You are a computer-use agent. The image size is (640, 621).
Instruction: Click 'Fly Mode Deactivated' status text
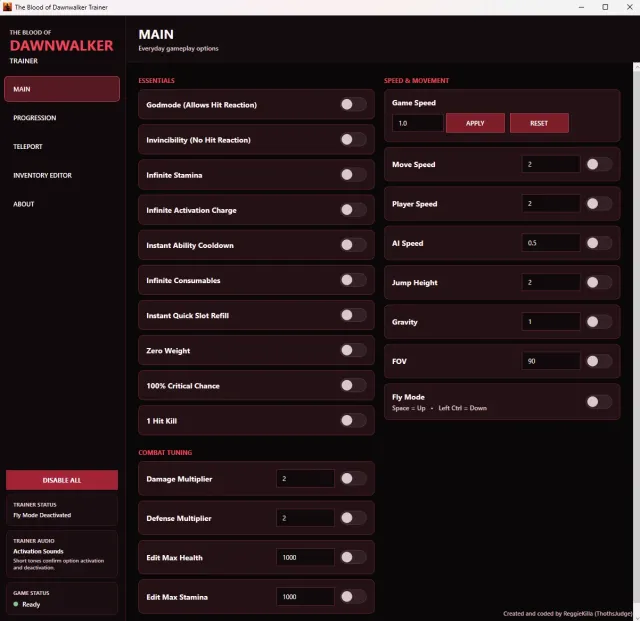[42, 515]
